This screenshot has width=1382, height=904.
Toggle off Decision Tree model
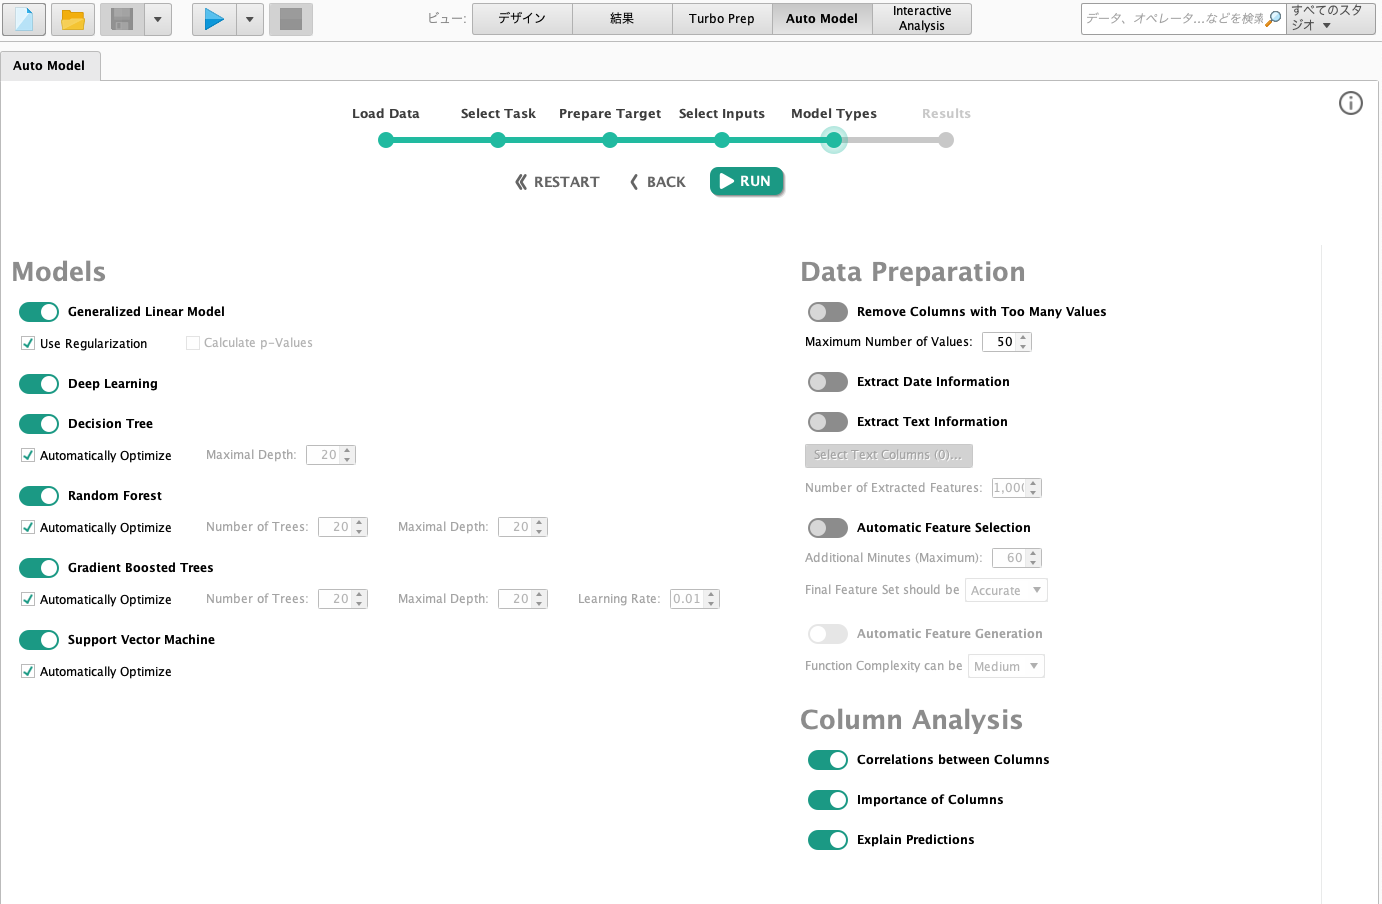[x=39, y=424]
